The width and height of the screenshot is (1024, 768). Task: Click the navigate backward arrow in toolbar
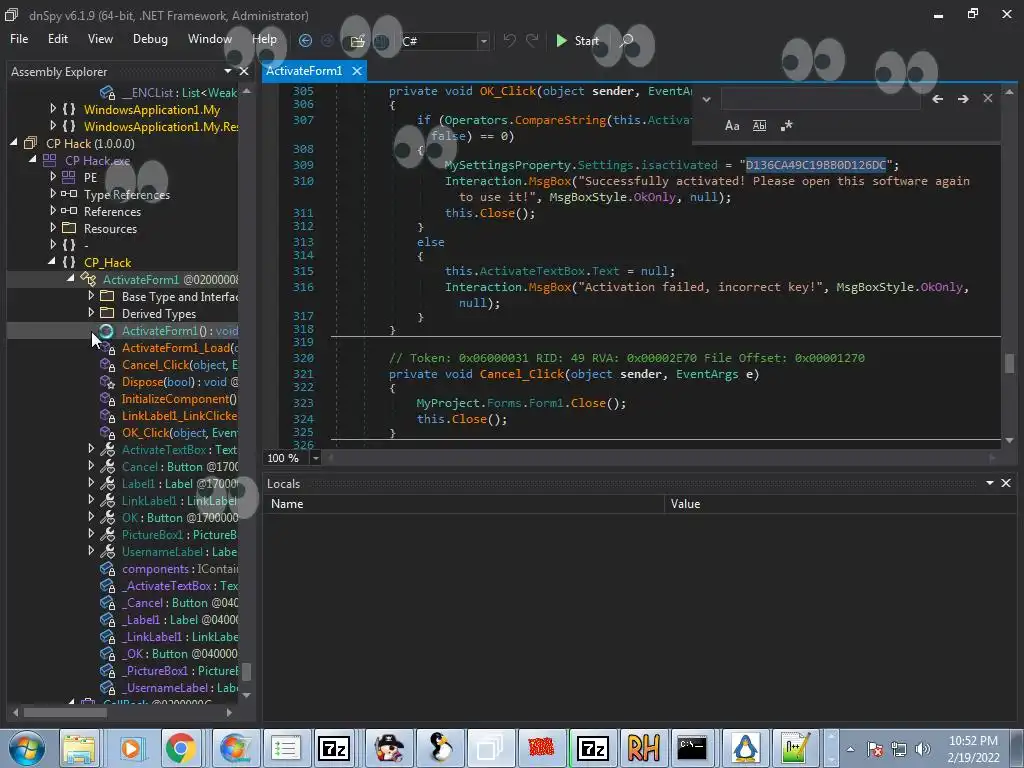[x=305, y=41]
